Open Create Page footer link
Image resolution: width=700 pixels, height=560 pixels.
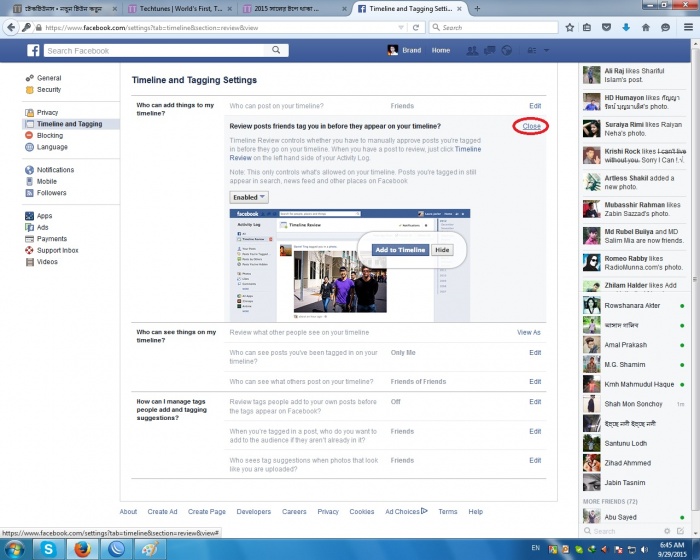point(207,511)
